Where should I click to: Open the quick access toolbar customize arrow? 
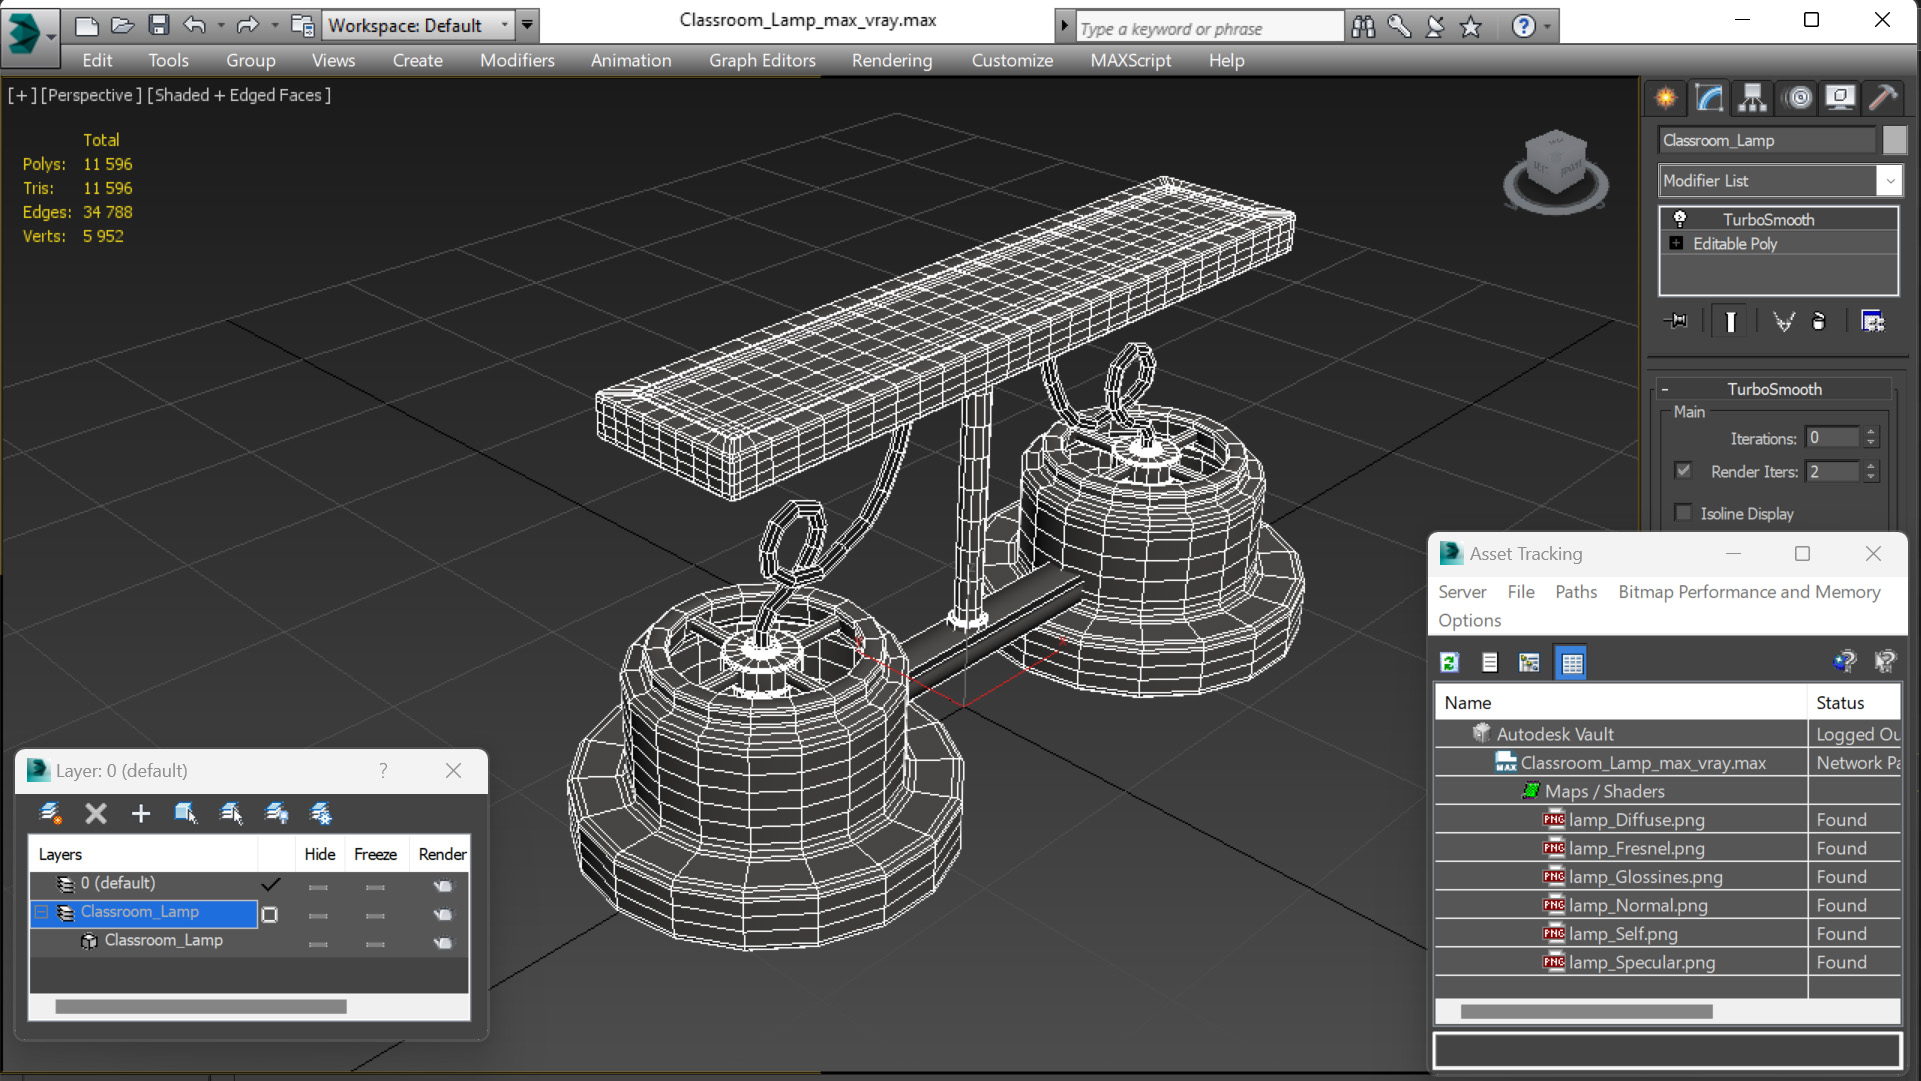527,25
